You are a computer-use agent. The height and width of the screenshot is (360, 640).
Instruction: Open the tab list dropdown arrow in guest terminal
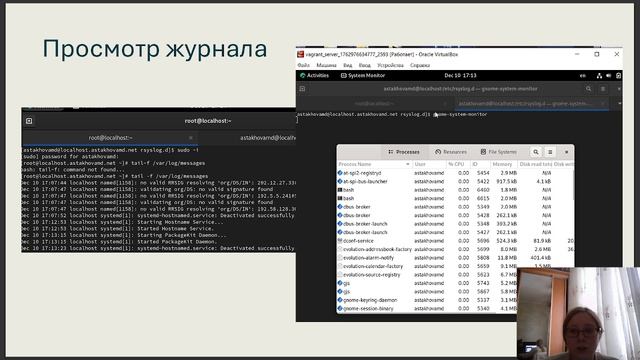tap(619, 104)
